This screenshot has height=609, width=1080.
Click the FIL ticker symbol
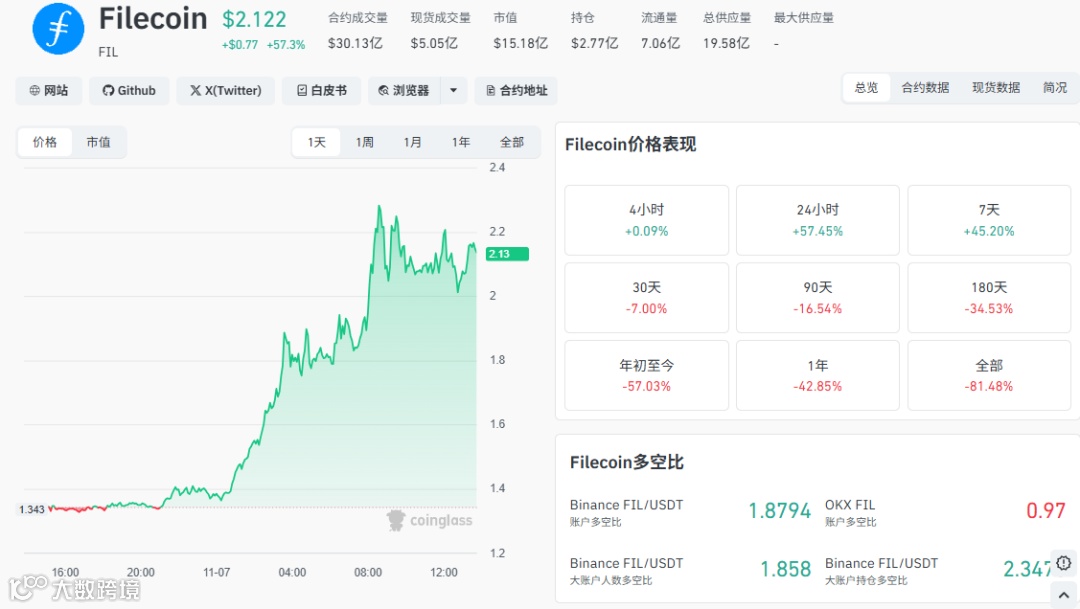[x=108, y=52]
